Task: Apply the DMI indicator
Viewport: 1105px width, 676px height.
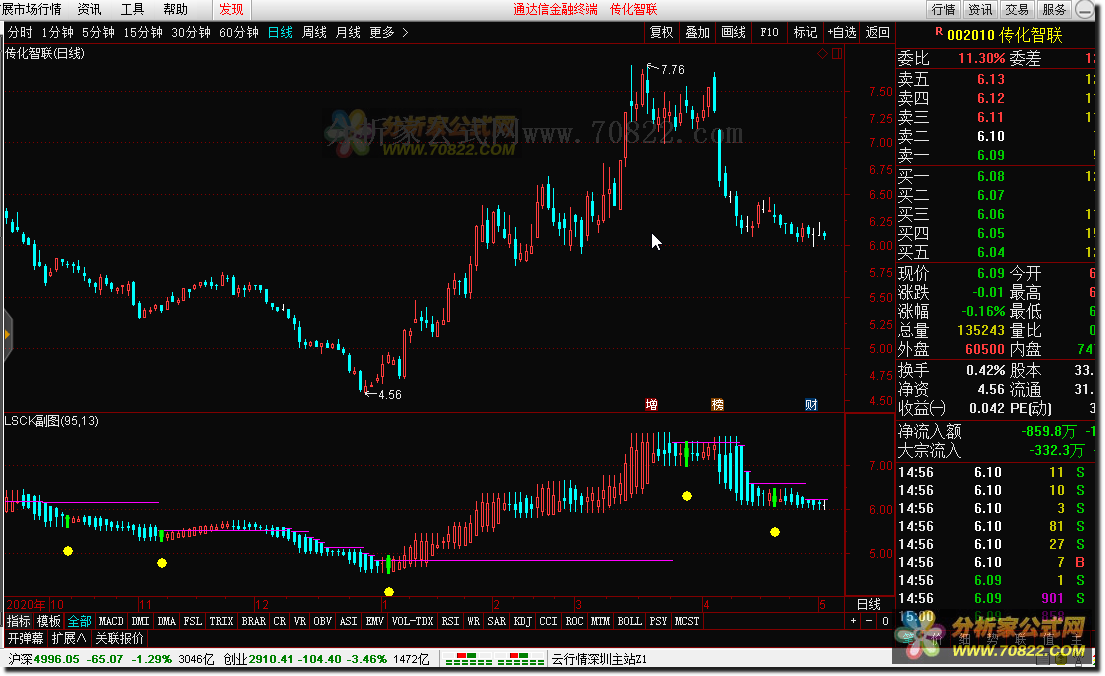Action: (141, 621)
